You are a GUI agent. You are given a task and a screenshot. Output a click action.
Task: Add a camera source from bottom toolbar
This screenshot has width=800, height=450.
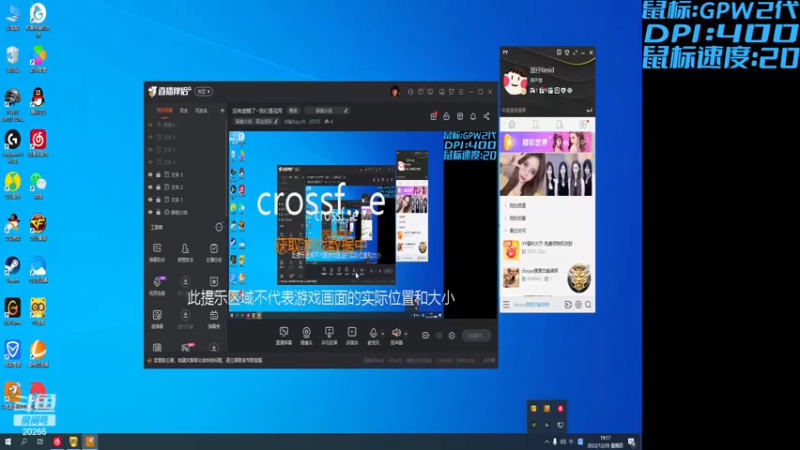[x=306, y=335]
